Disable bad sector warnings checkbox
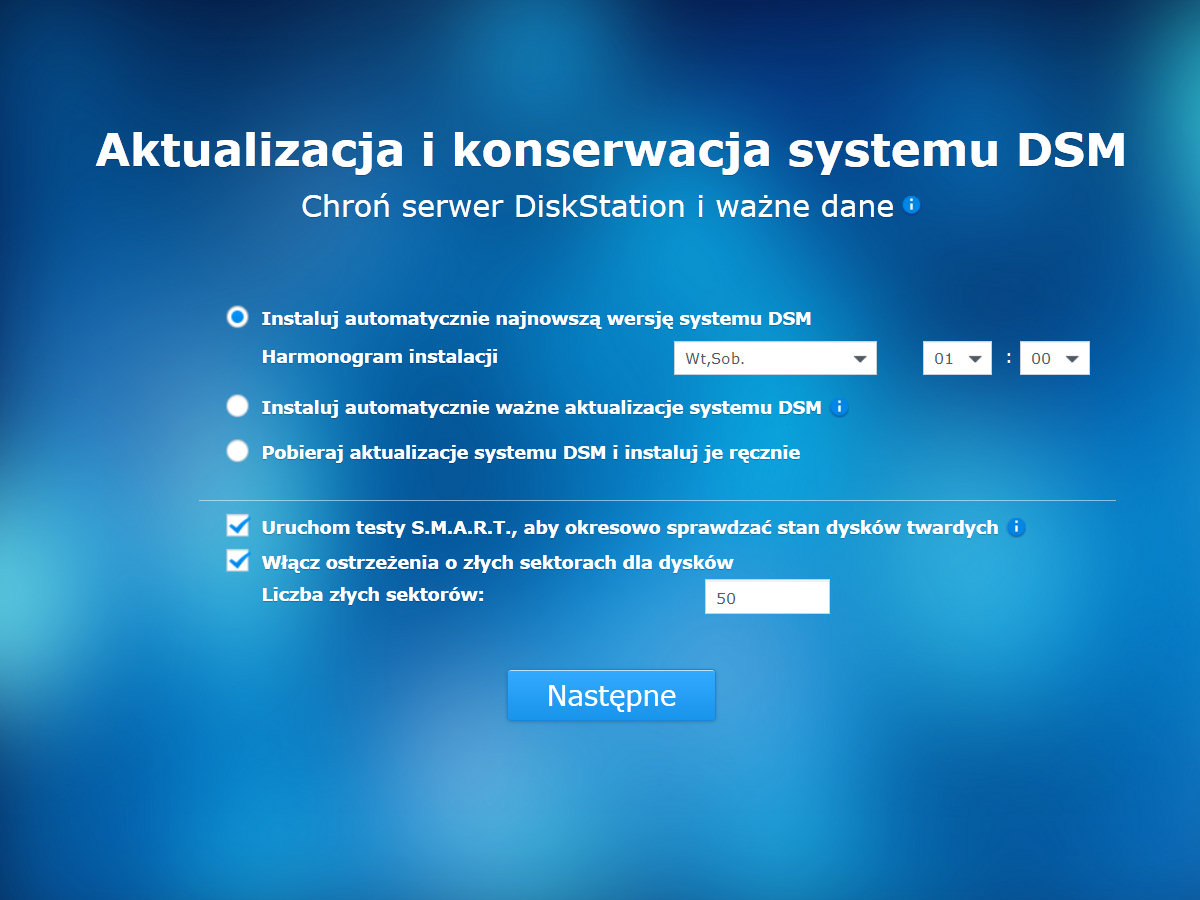Image resolution: width=1200 pixels, height=900 pixels. pos(238,560)
